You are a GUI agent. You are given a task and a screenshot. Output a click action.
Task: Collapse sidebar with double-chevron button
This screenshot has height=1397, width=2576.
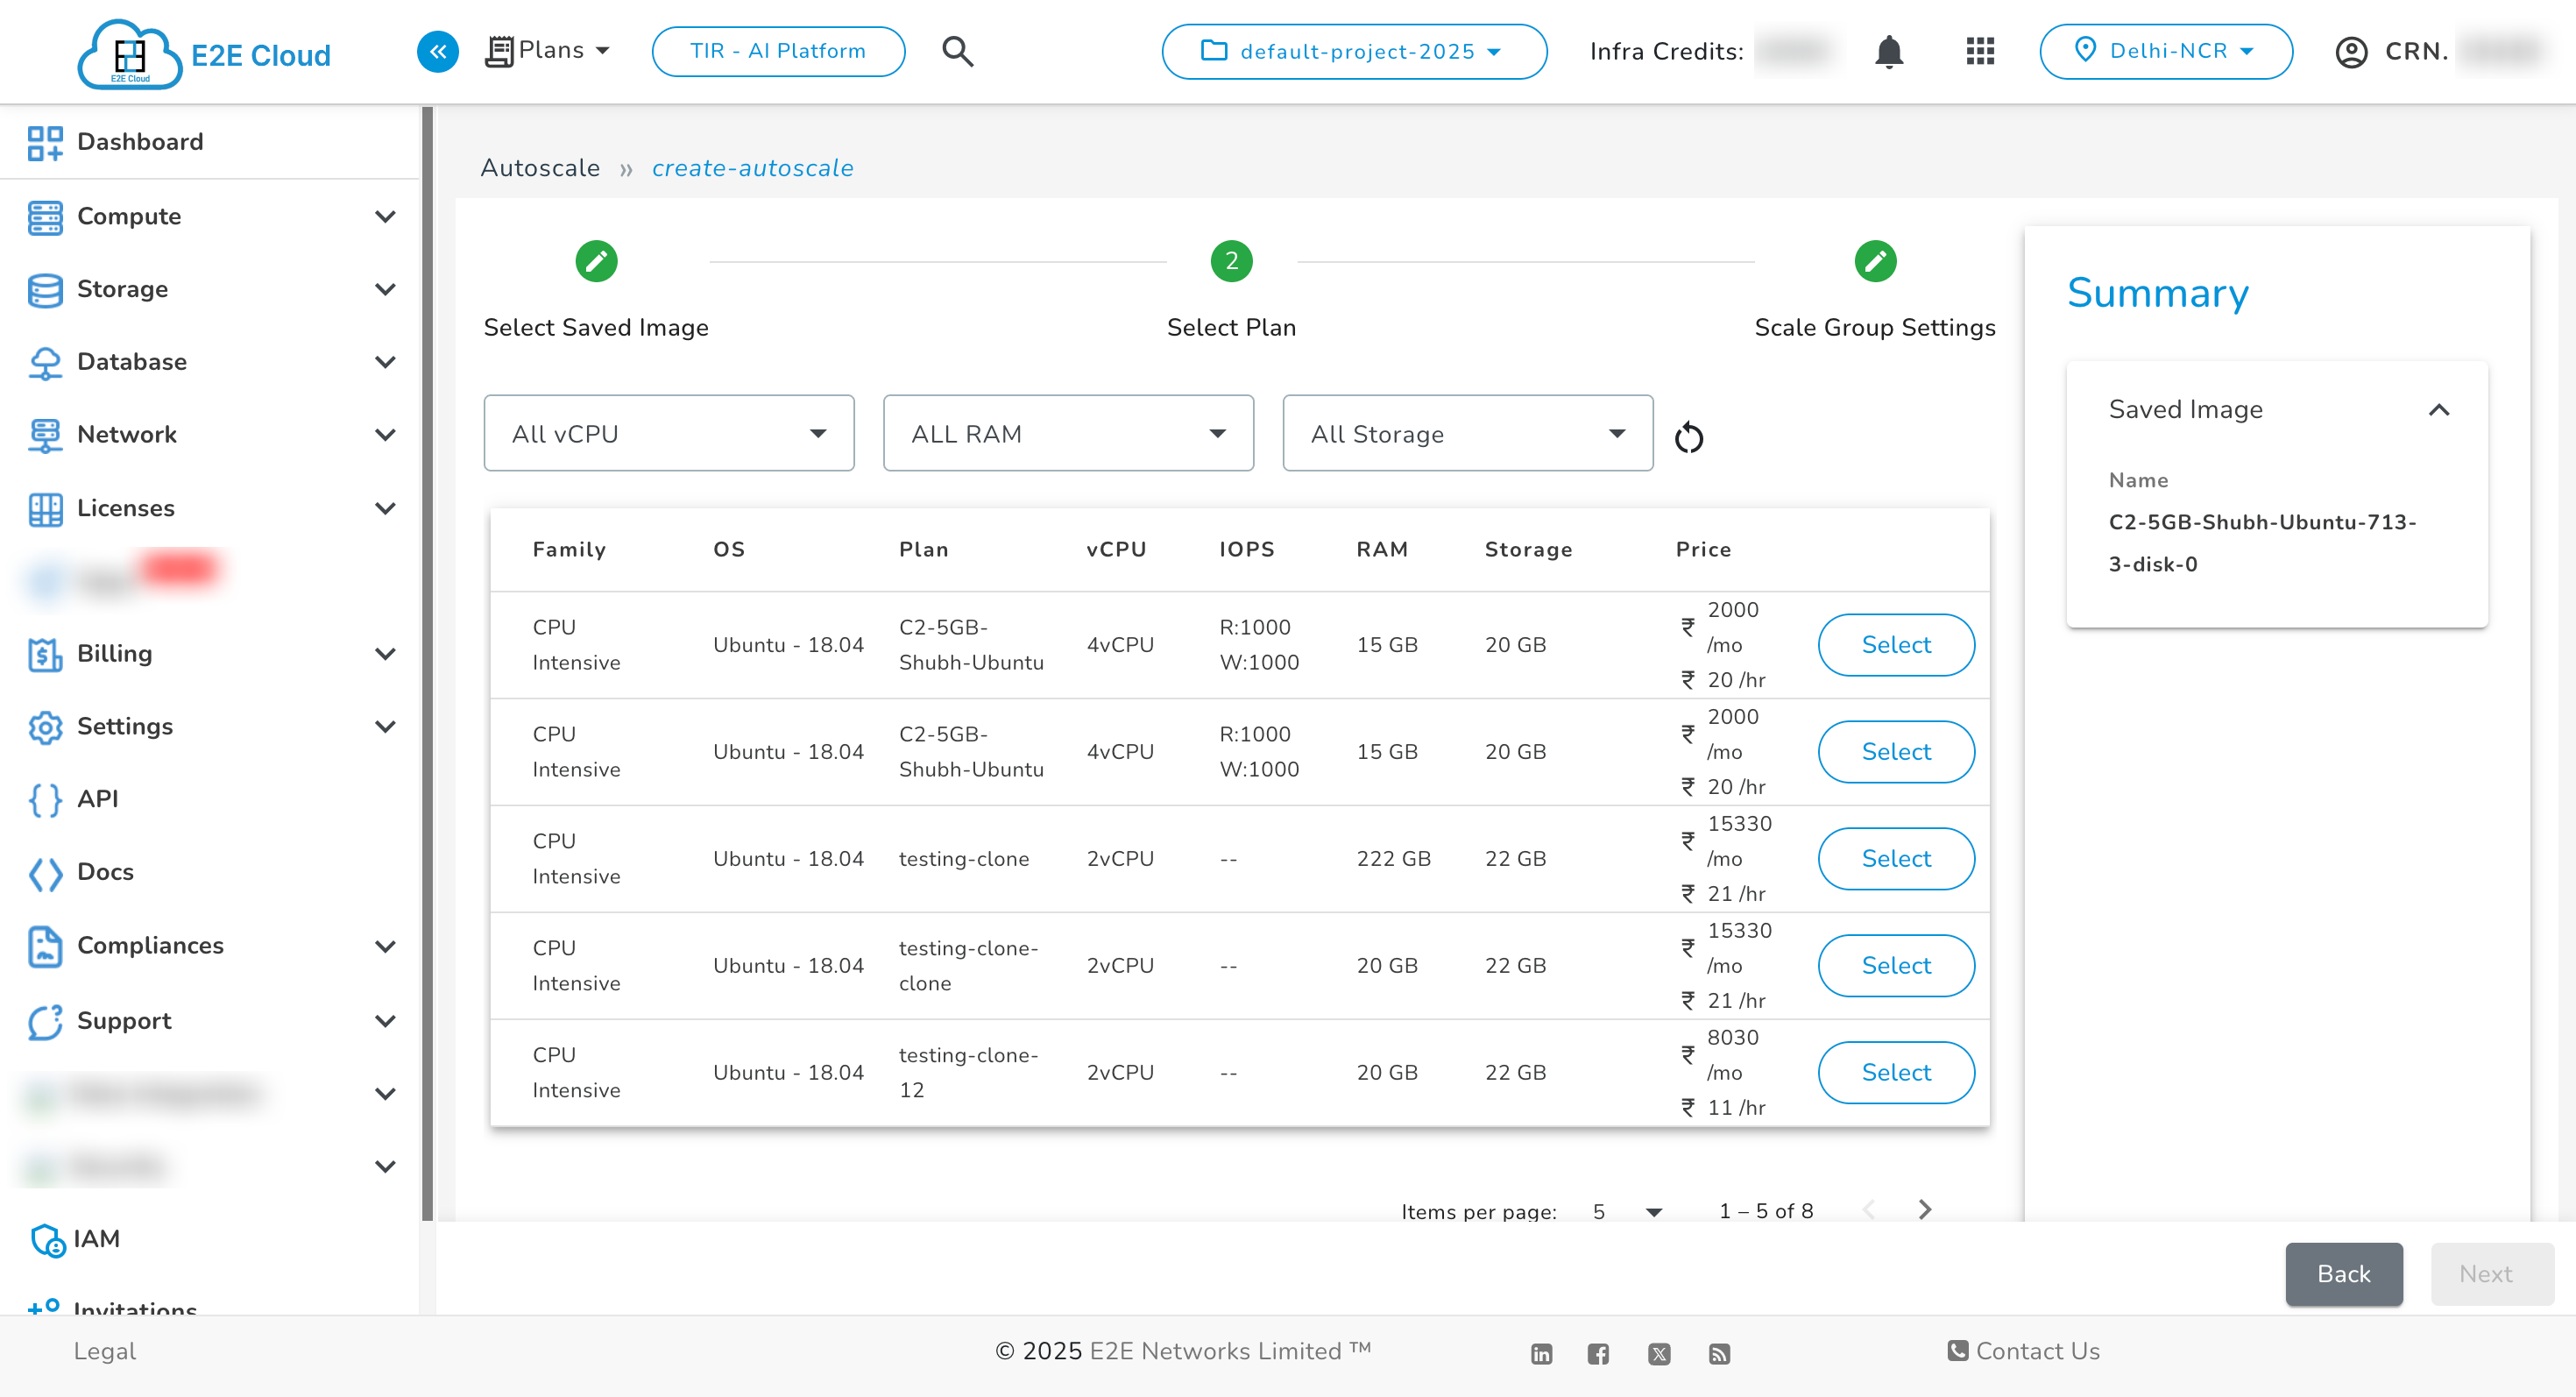437,51
